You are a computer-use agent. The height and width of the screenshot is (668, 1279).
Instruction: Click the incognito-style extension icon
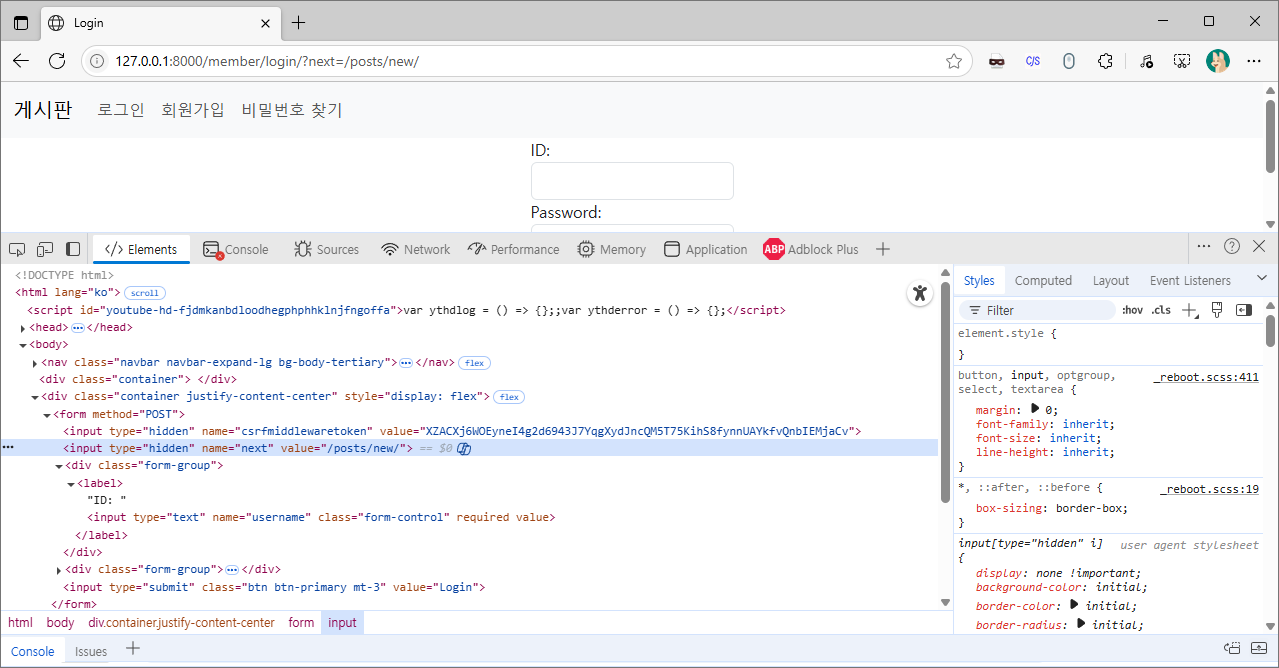996,61
